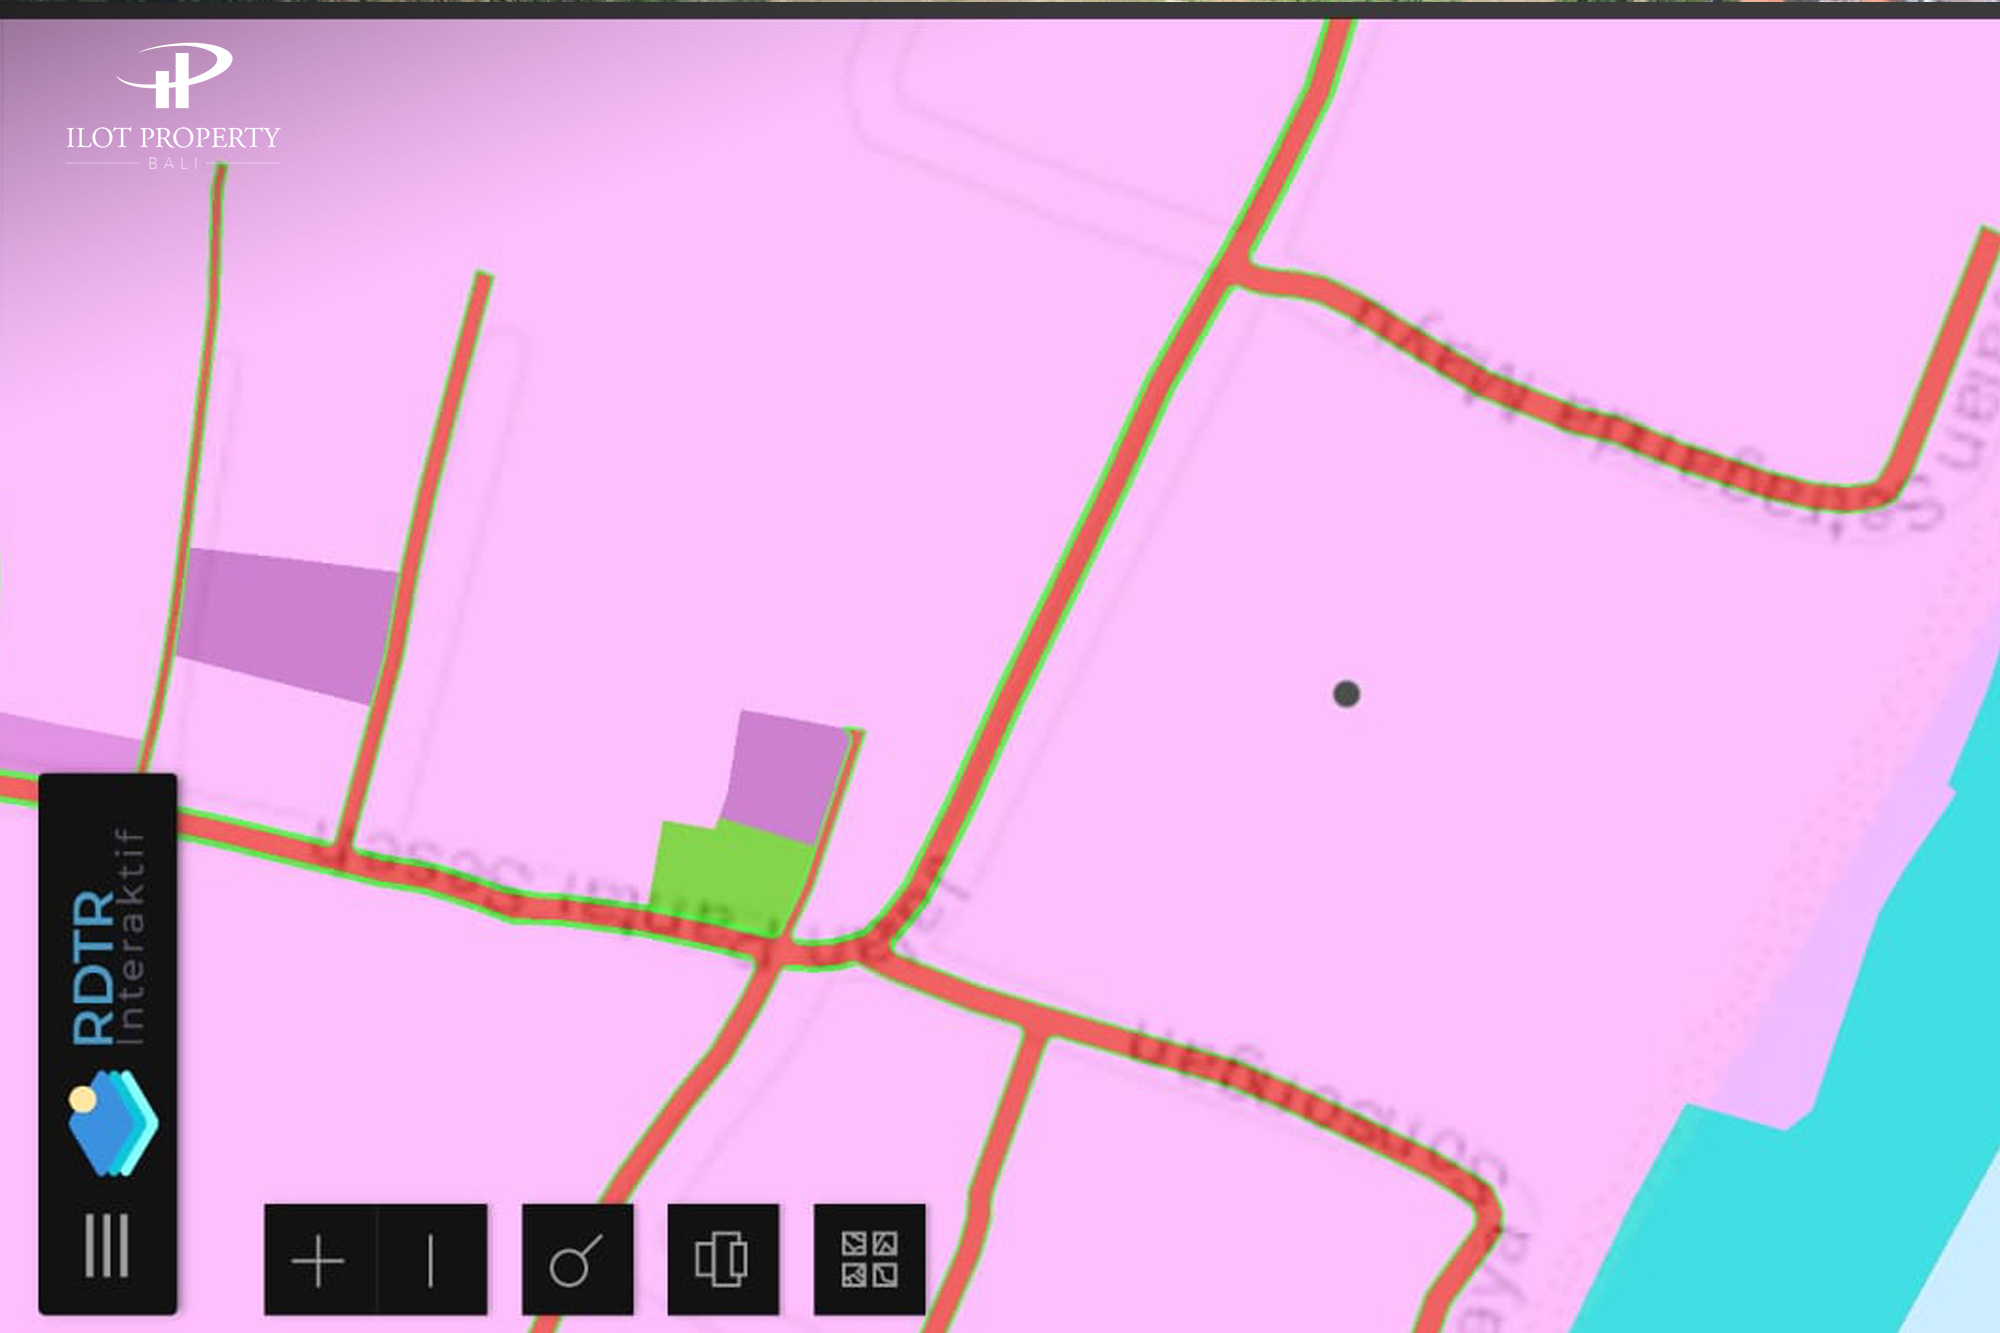Screen dimensions: 2000x1333
Task: Open the overlapping-rectangles layout tool
Action: pos(722,1260)
